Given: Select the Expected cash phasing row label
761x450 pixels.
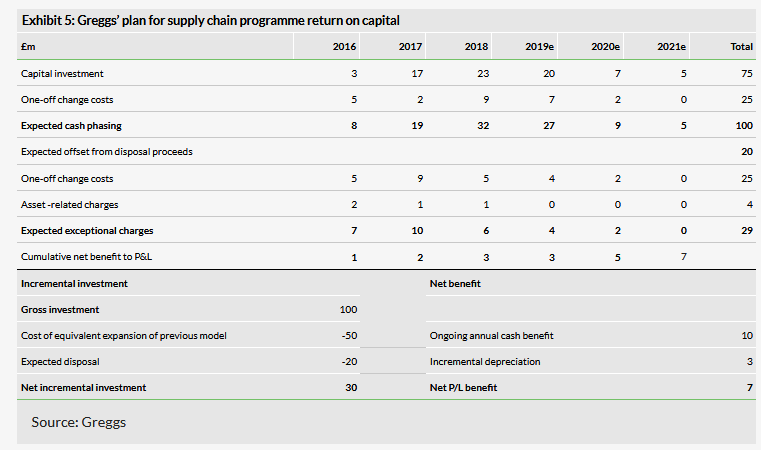Looking at the screenshot, I should (71, 126).
